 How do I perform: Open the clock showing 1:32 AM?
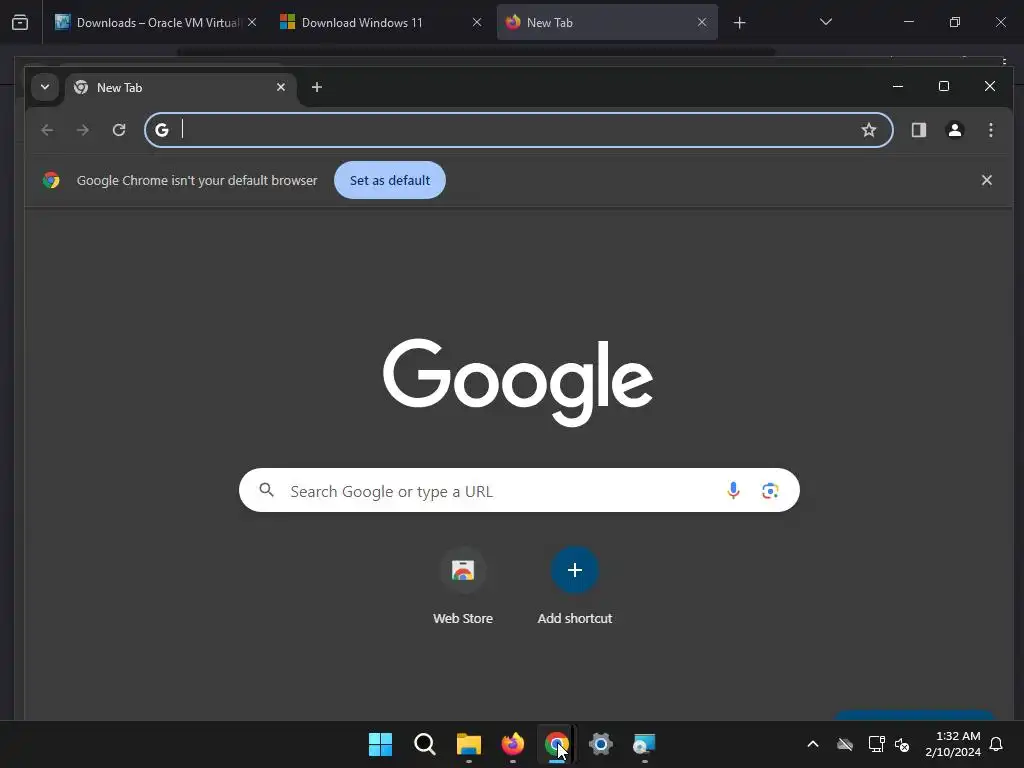953,744
